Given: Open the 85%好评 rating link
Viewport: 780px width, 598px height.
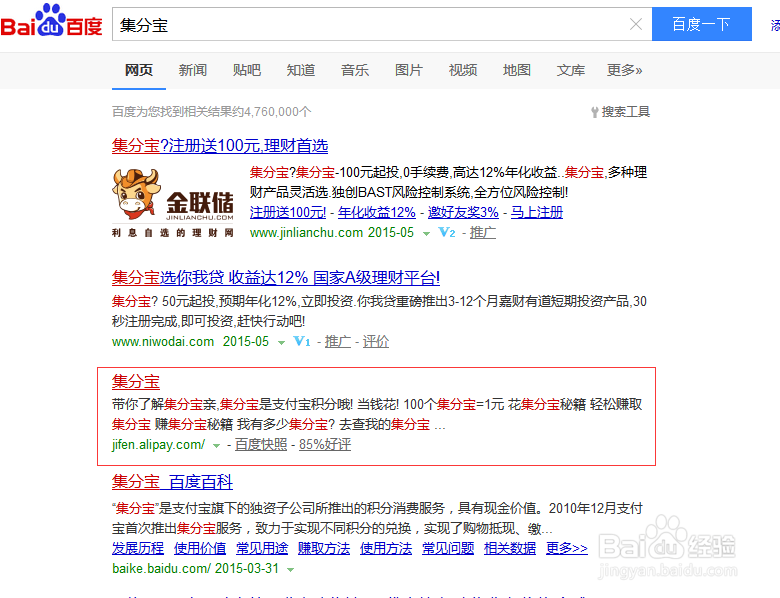Looking at the screenshot, I should click(325, 444).
